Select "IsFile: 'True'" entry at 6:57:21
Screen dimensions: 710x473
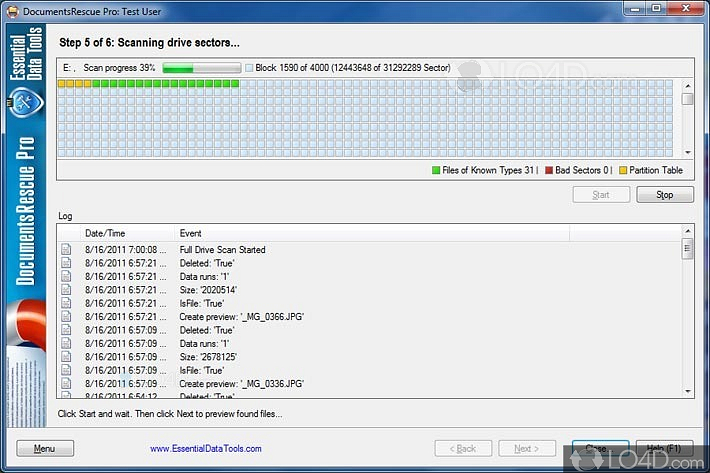click(202, 303)
